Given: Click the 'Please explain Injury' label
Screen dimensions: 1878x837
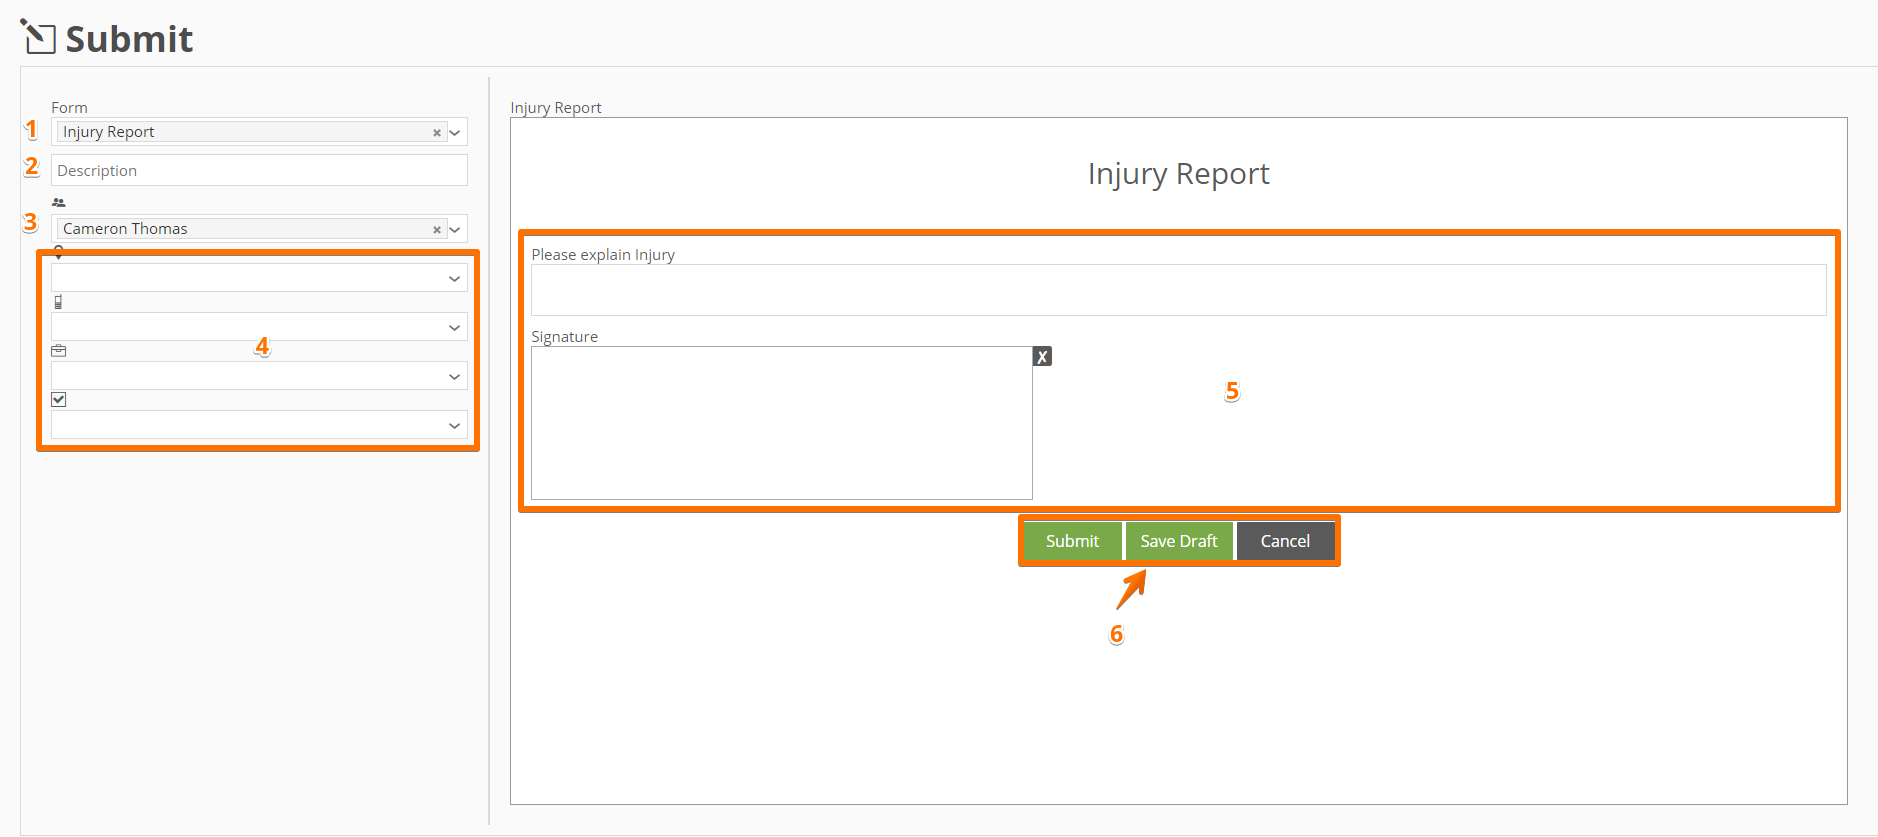Looking at the screenshot, I should tap(603, 255).
